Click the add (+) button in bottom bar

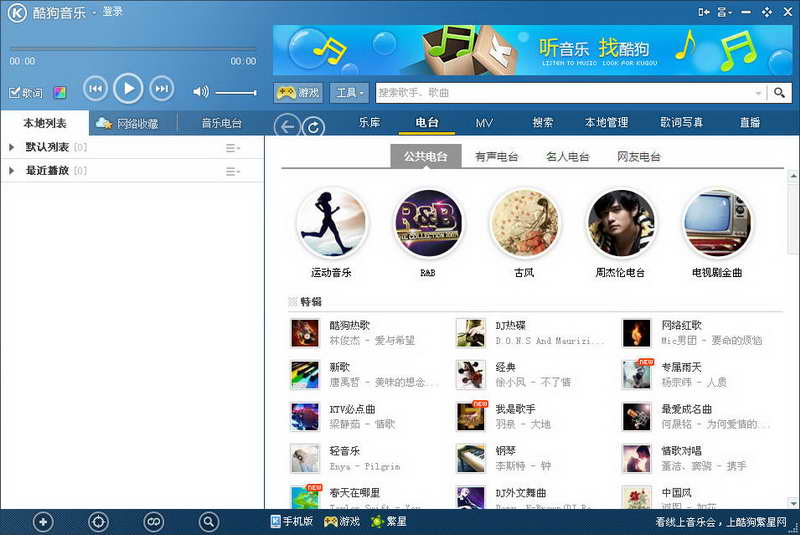click(x=43, y=522)
